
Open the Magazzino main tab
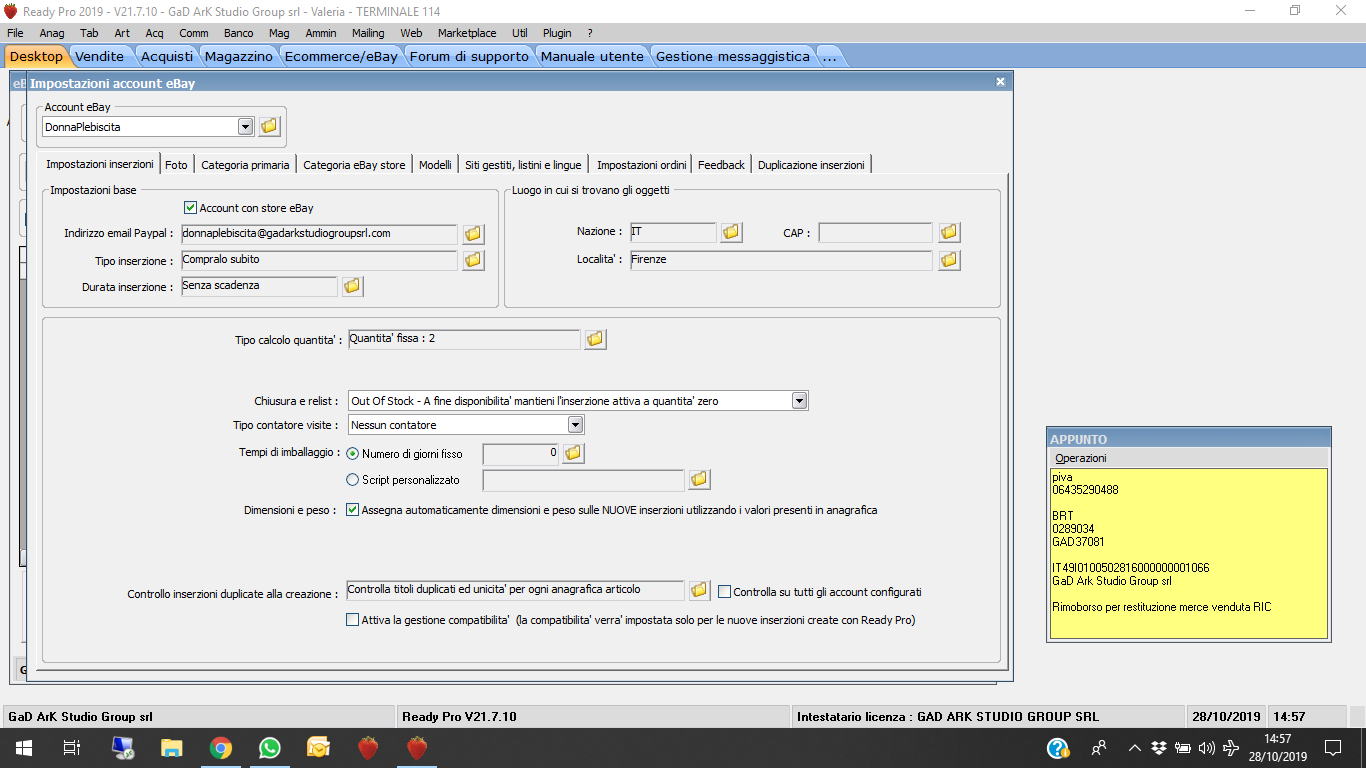pyautogui.click(x=238, y=56)
